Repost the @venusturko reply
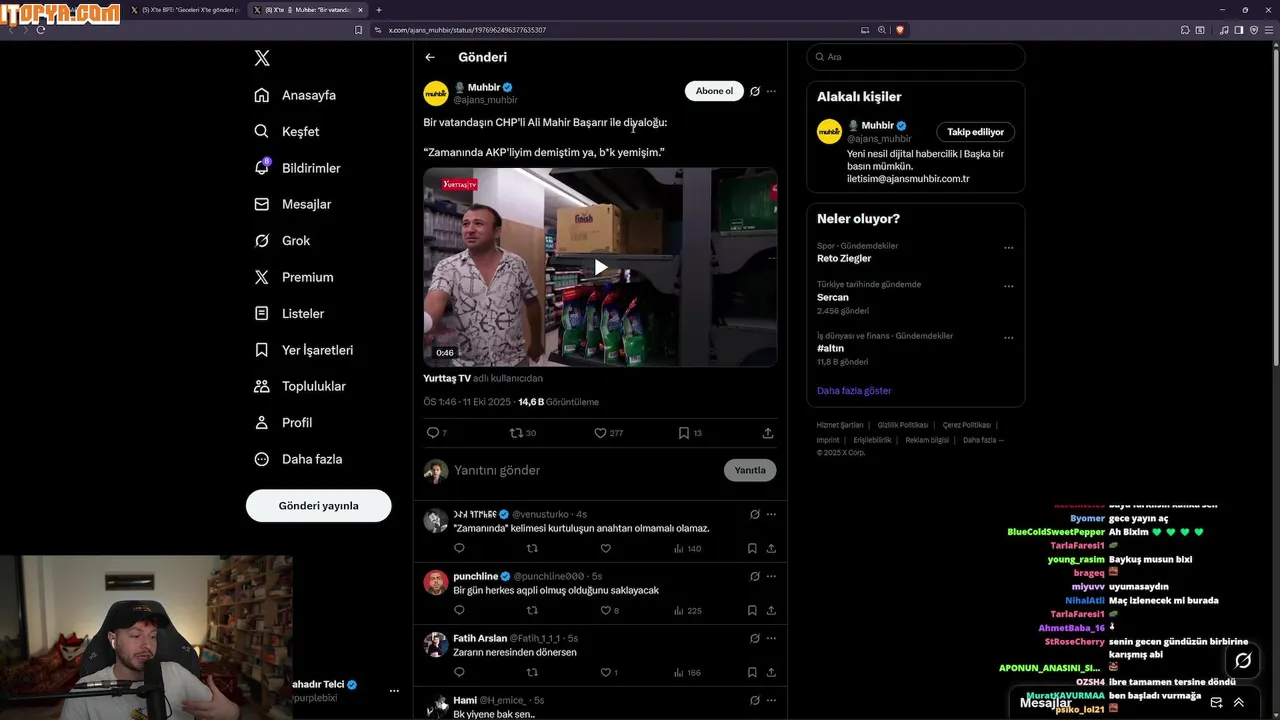This screenshot has height=720, width=1280. [532, 548]
